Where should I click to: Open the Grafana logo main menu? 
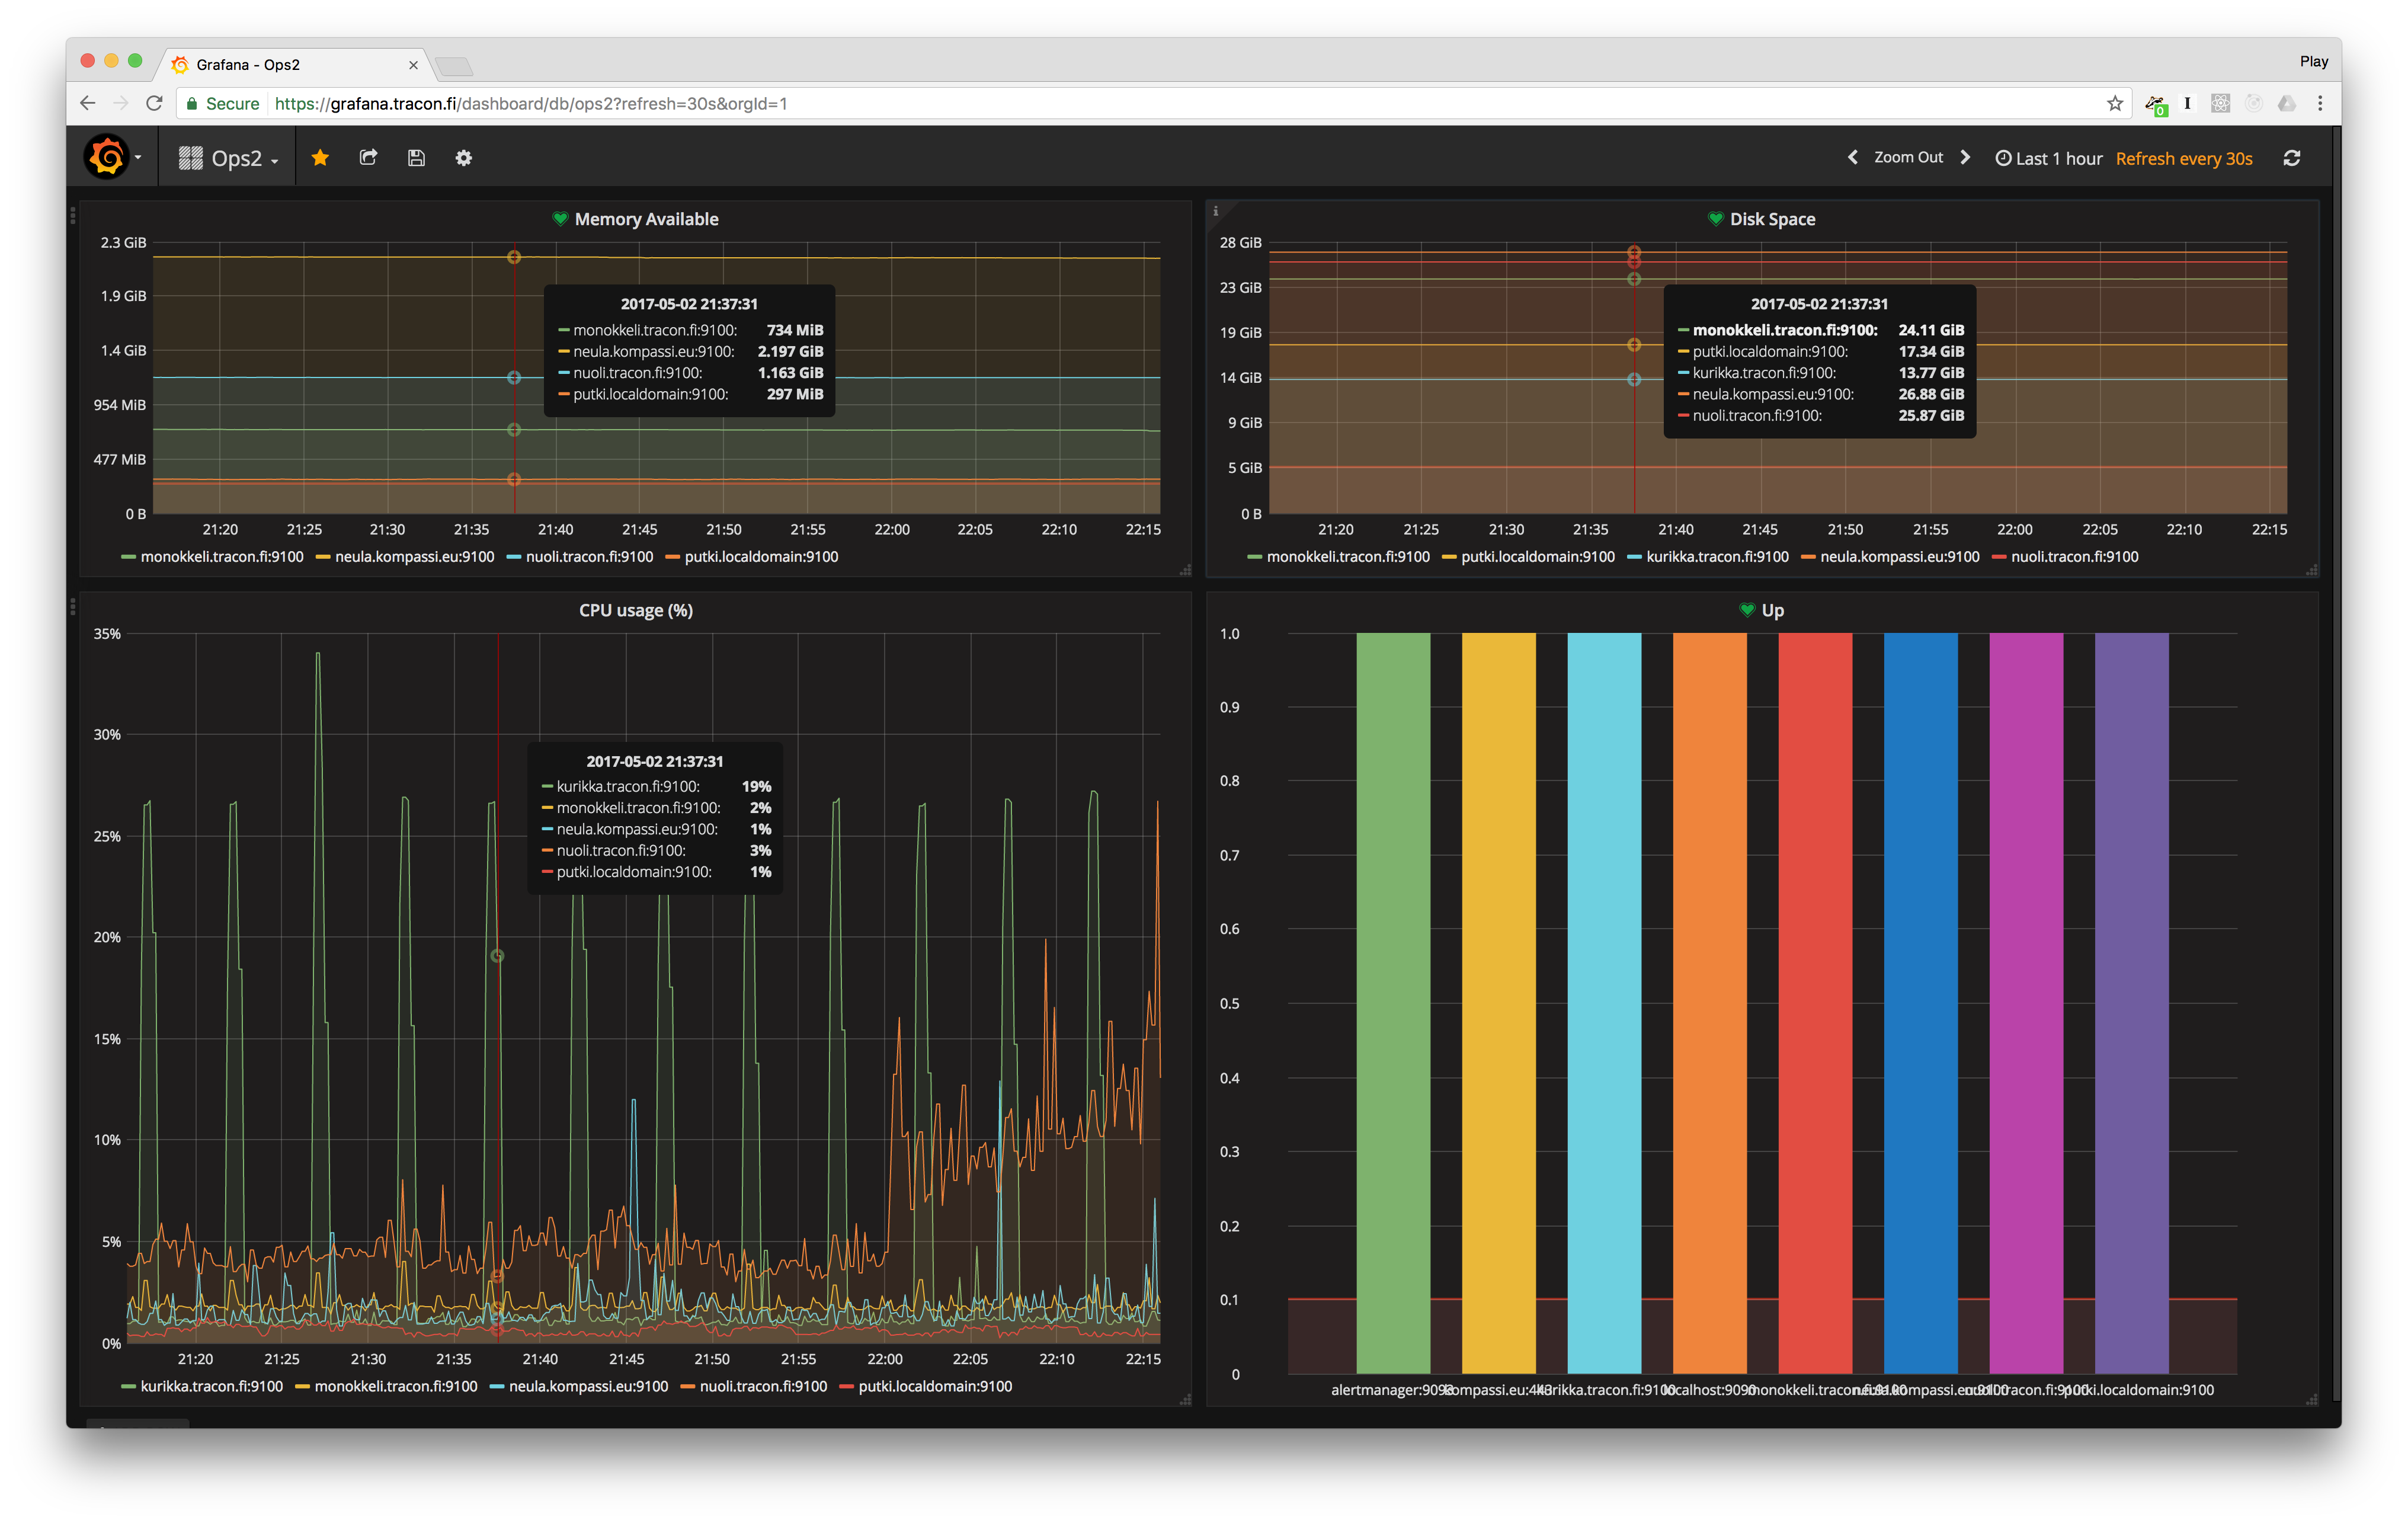pyautogui.click(x=112, y=158)
